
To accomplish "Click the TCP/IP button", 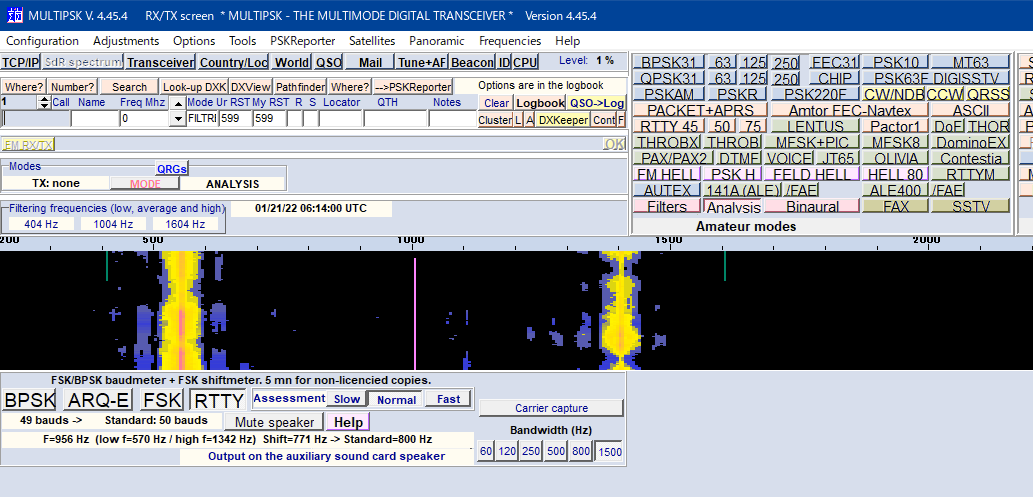I will (x=20, y=63).
